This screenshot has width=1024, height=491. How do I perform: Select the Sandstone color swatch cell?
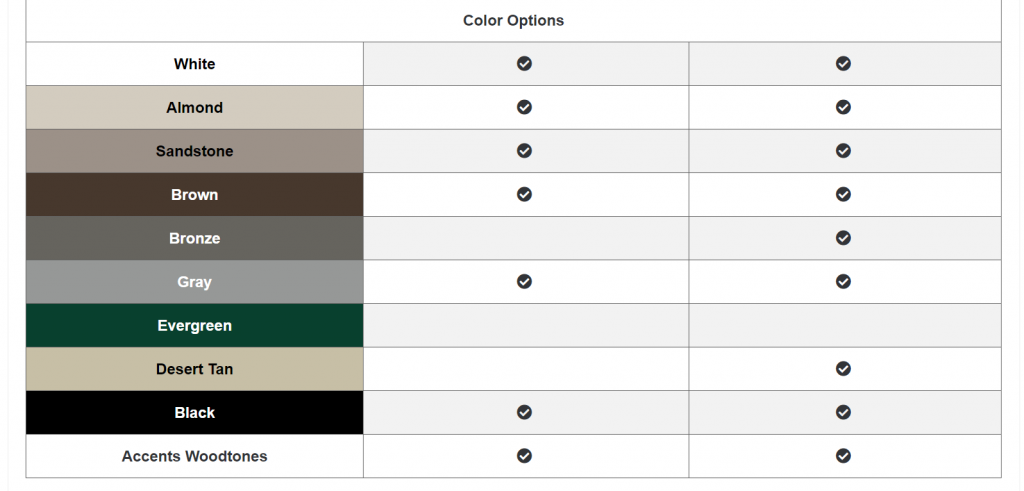(195, 151)
